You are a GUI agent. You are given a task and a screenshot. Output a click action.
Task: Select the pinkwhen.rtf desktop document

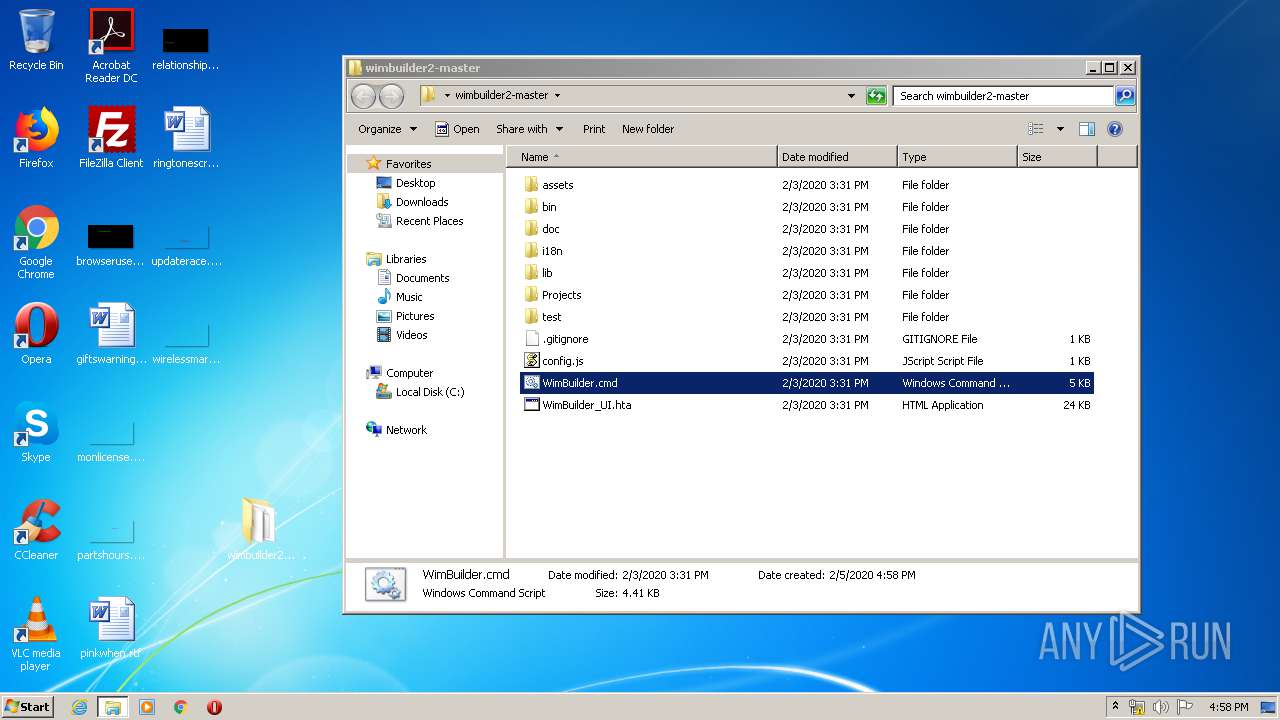tap(111, 627)
